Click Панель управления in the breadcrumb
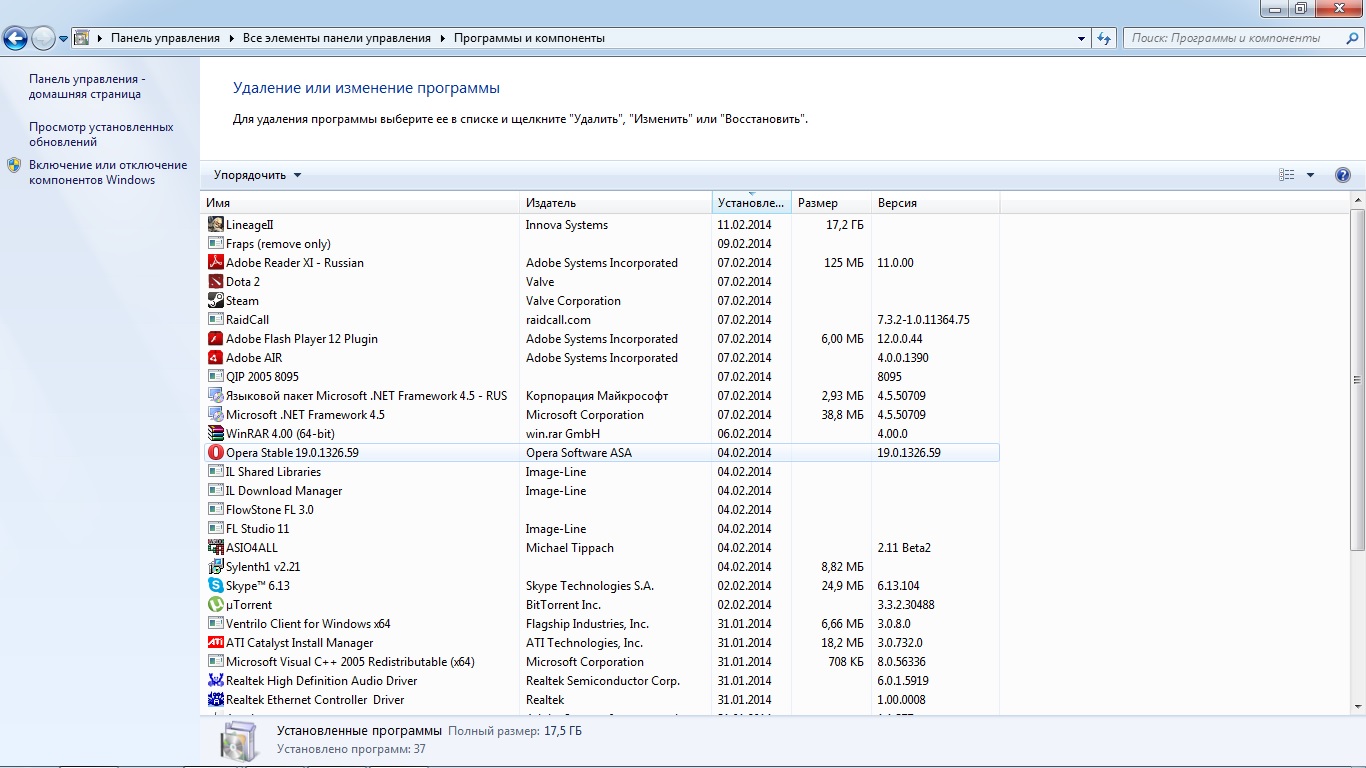This screenshot has width=1366, height=768. (x=165, y=38)
